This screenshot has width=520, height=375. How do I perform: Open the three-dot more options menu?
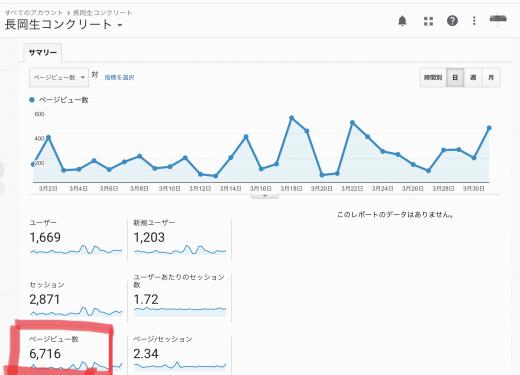pos(474,21)
